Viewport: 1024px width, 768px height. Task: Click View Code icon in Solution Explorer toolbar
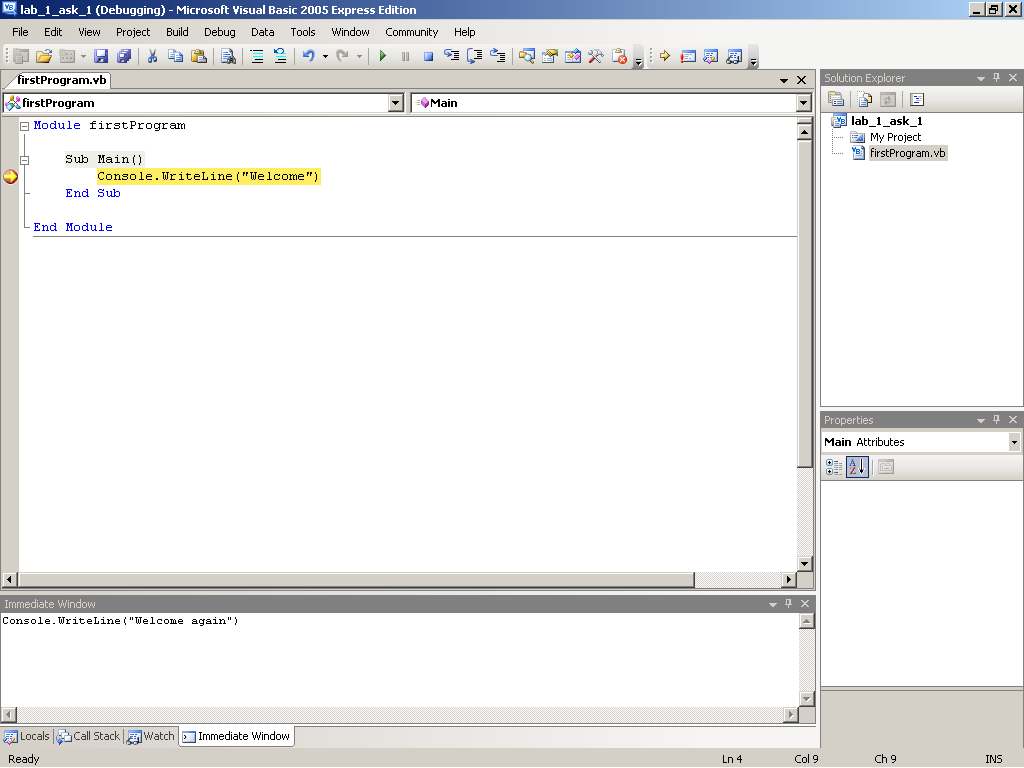(917, 99)
